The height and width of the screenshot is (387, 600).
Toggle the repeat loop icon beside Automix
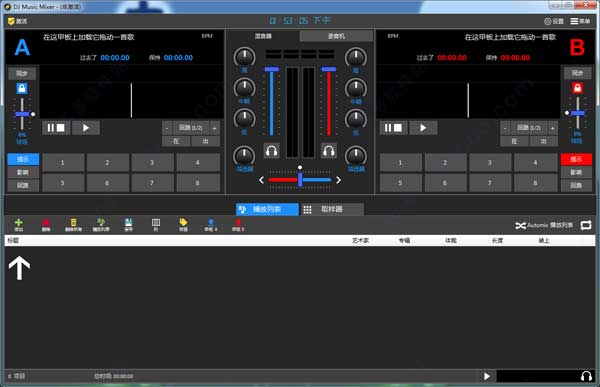[586, 225]
